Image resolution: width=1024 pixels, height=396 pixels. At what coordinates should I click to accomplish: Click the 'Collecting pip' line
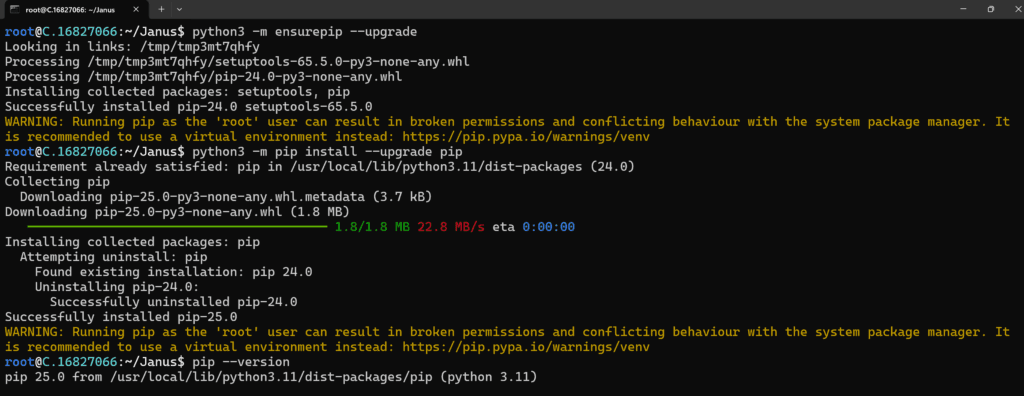pos(57,182)
